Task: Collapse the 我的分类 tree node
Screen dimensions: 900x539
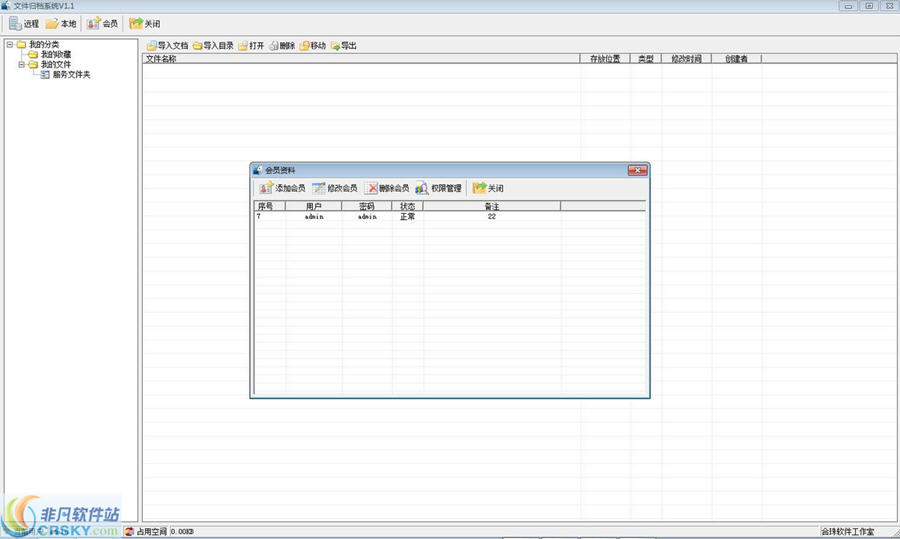Action: [x=10, y=44]
